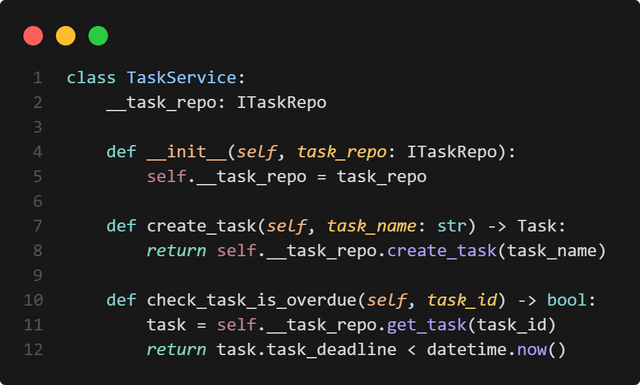
Task: Click the create_task call on line 8
Action: (x=442, y=251)
